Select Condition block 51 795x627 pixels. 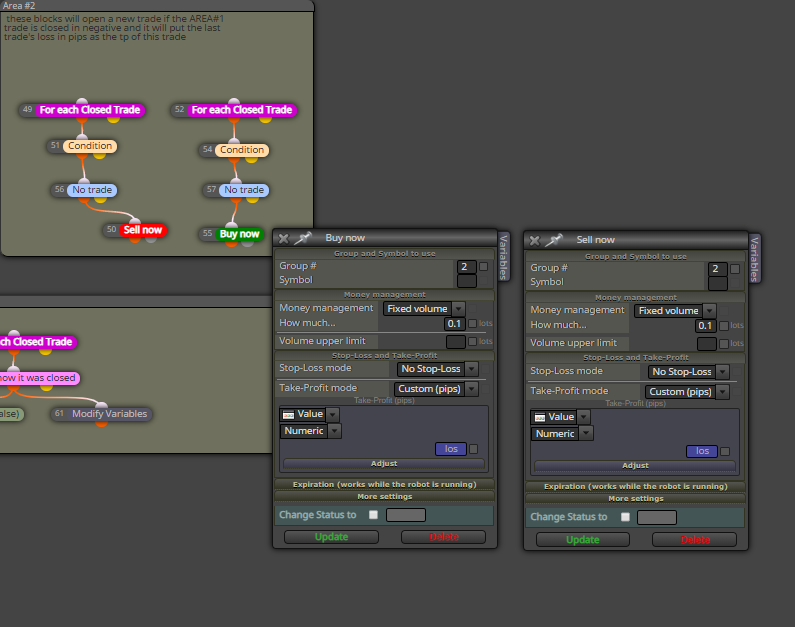click(x=83, y=146)
